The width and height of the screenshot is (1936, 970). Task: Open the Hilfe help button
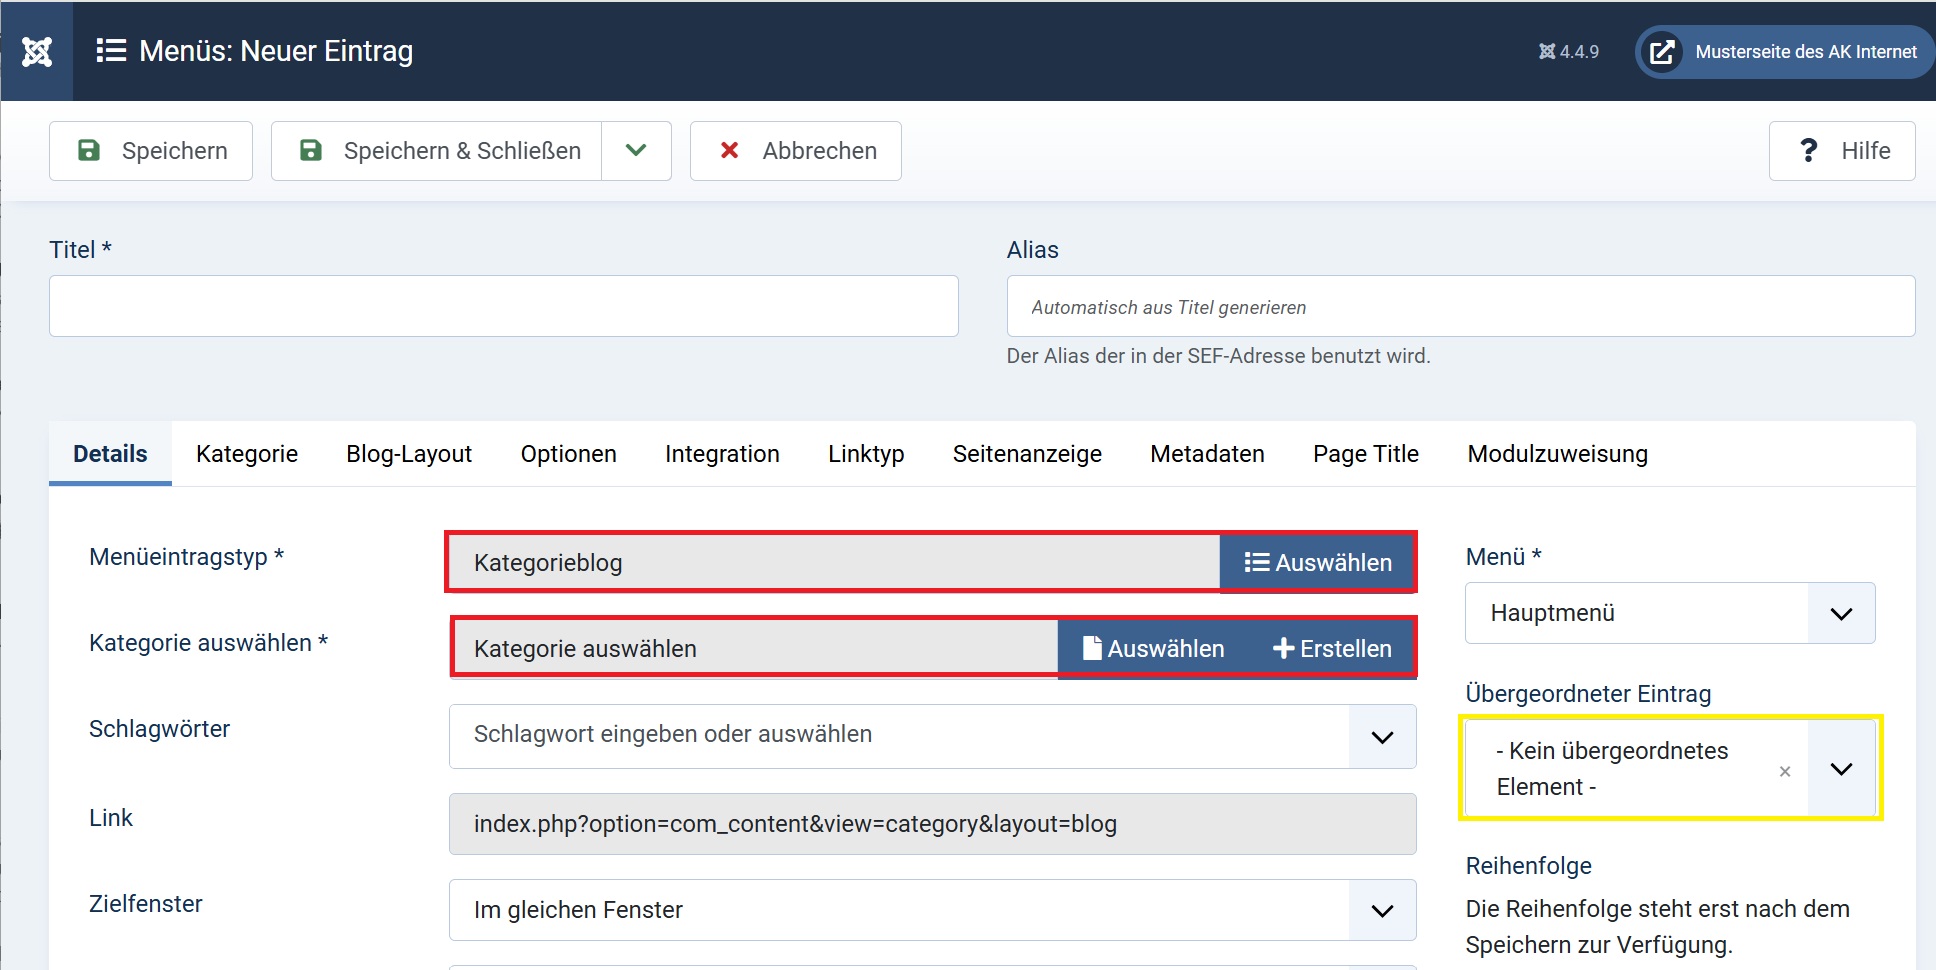click(x=1842, y=151)
